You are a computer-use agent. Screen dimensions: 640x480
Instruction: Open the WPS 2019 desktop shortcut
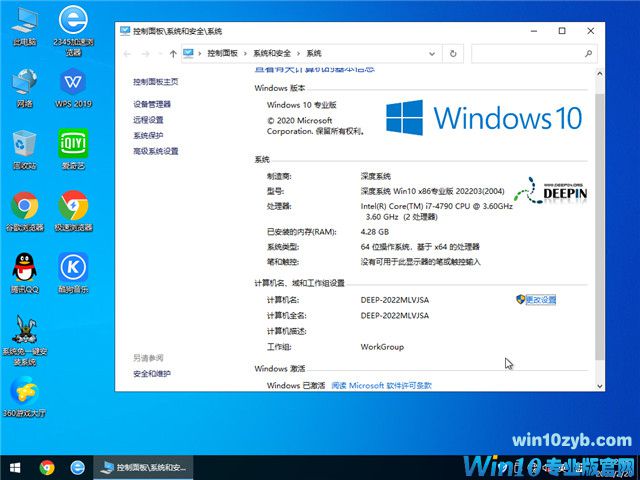72,83
